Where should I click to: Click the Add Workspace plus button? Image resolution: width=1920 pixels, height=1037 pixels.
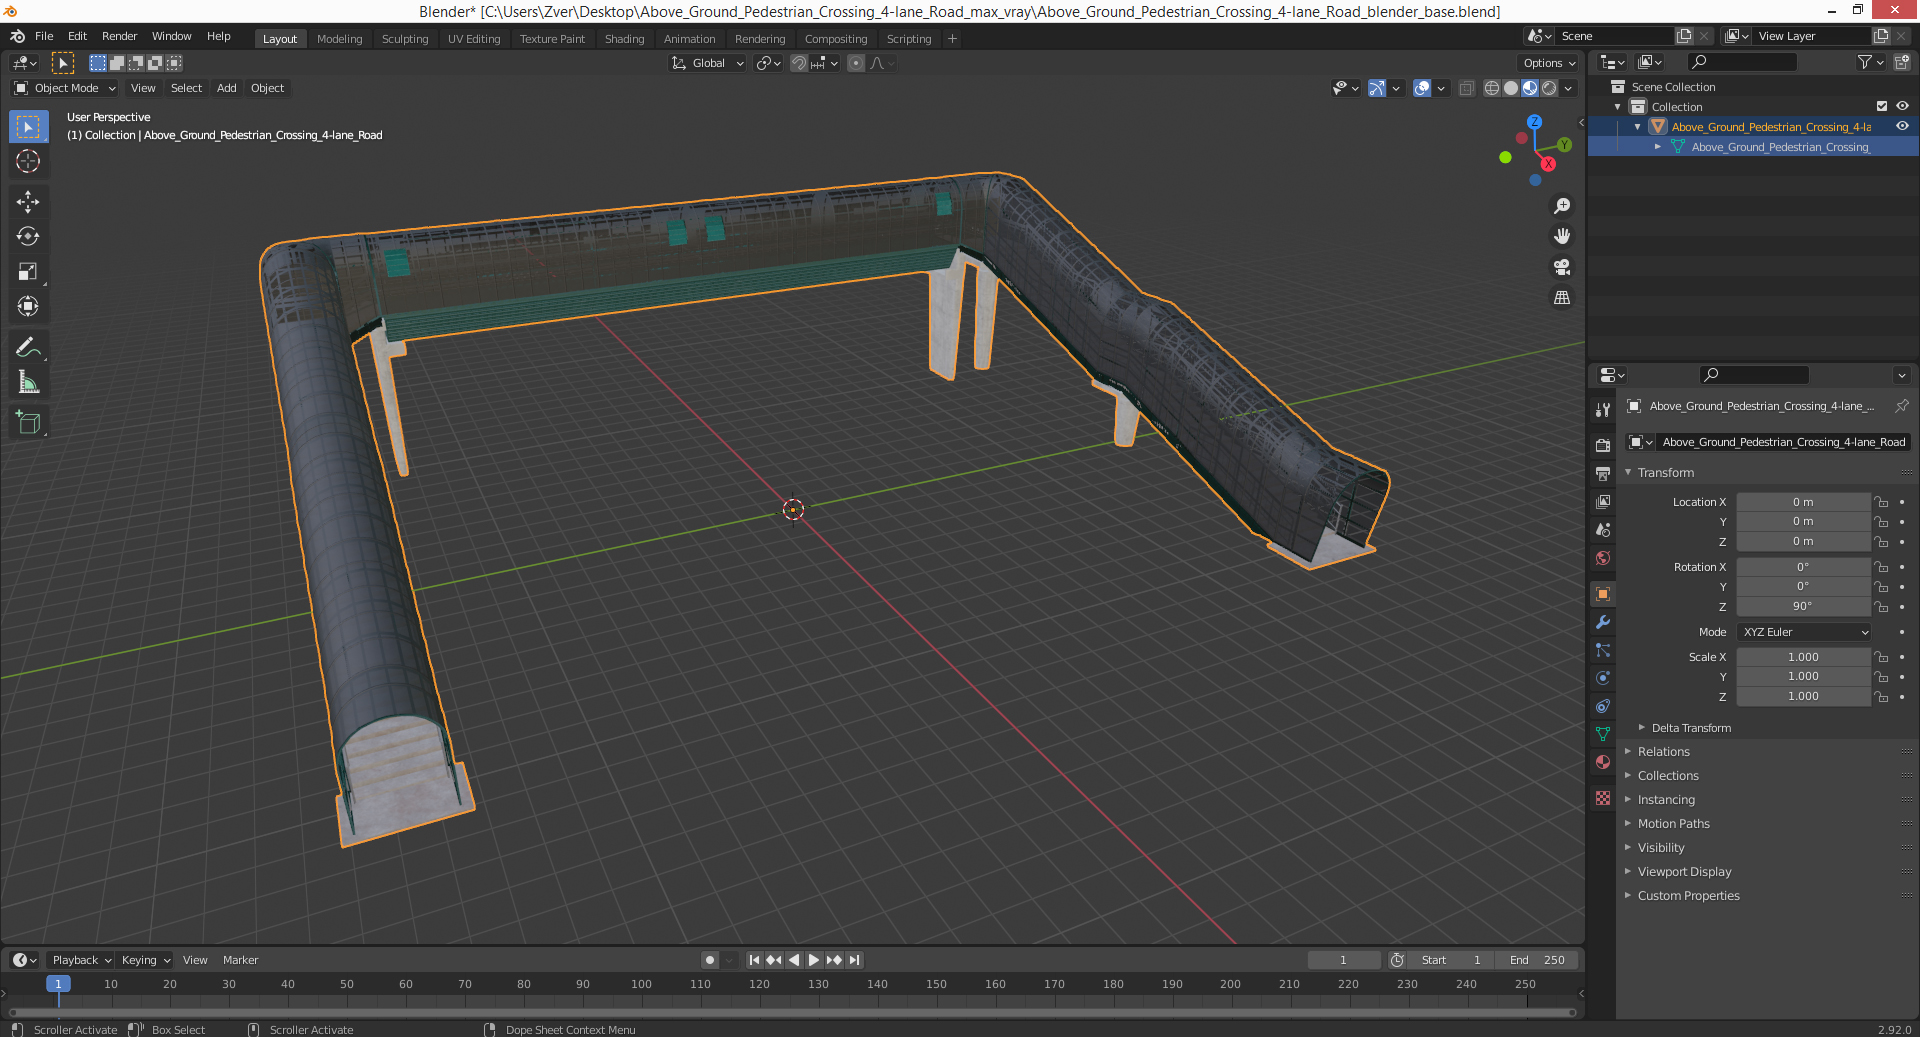952,39
